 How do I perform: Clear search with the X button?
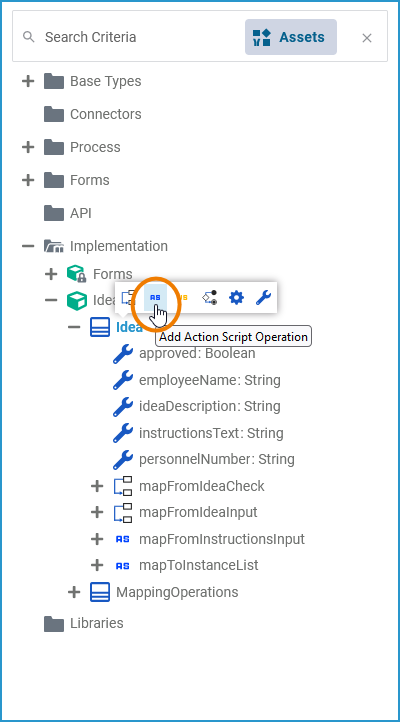pyautogui.click(x=366, y=38)
